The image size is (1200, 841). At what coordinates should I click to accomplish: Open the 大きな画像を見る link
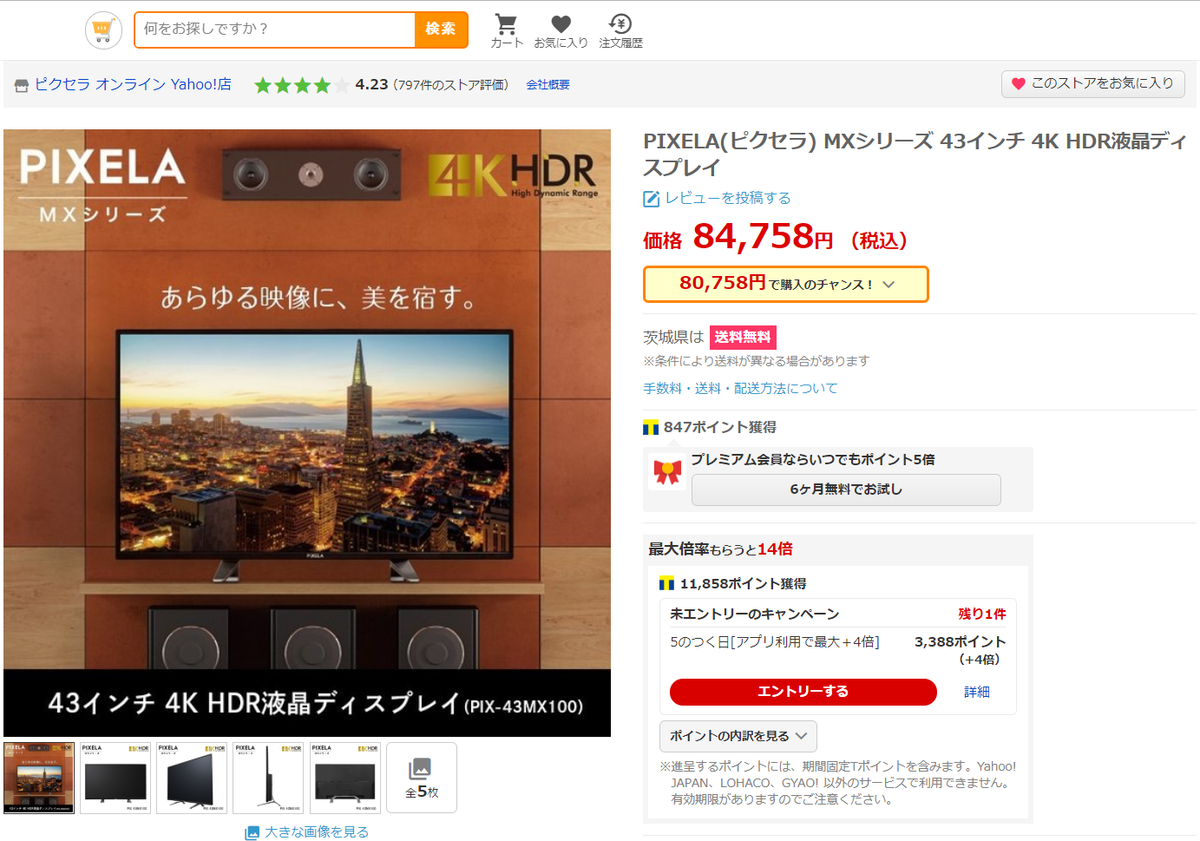tap(317, 832)
